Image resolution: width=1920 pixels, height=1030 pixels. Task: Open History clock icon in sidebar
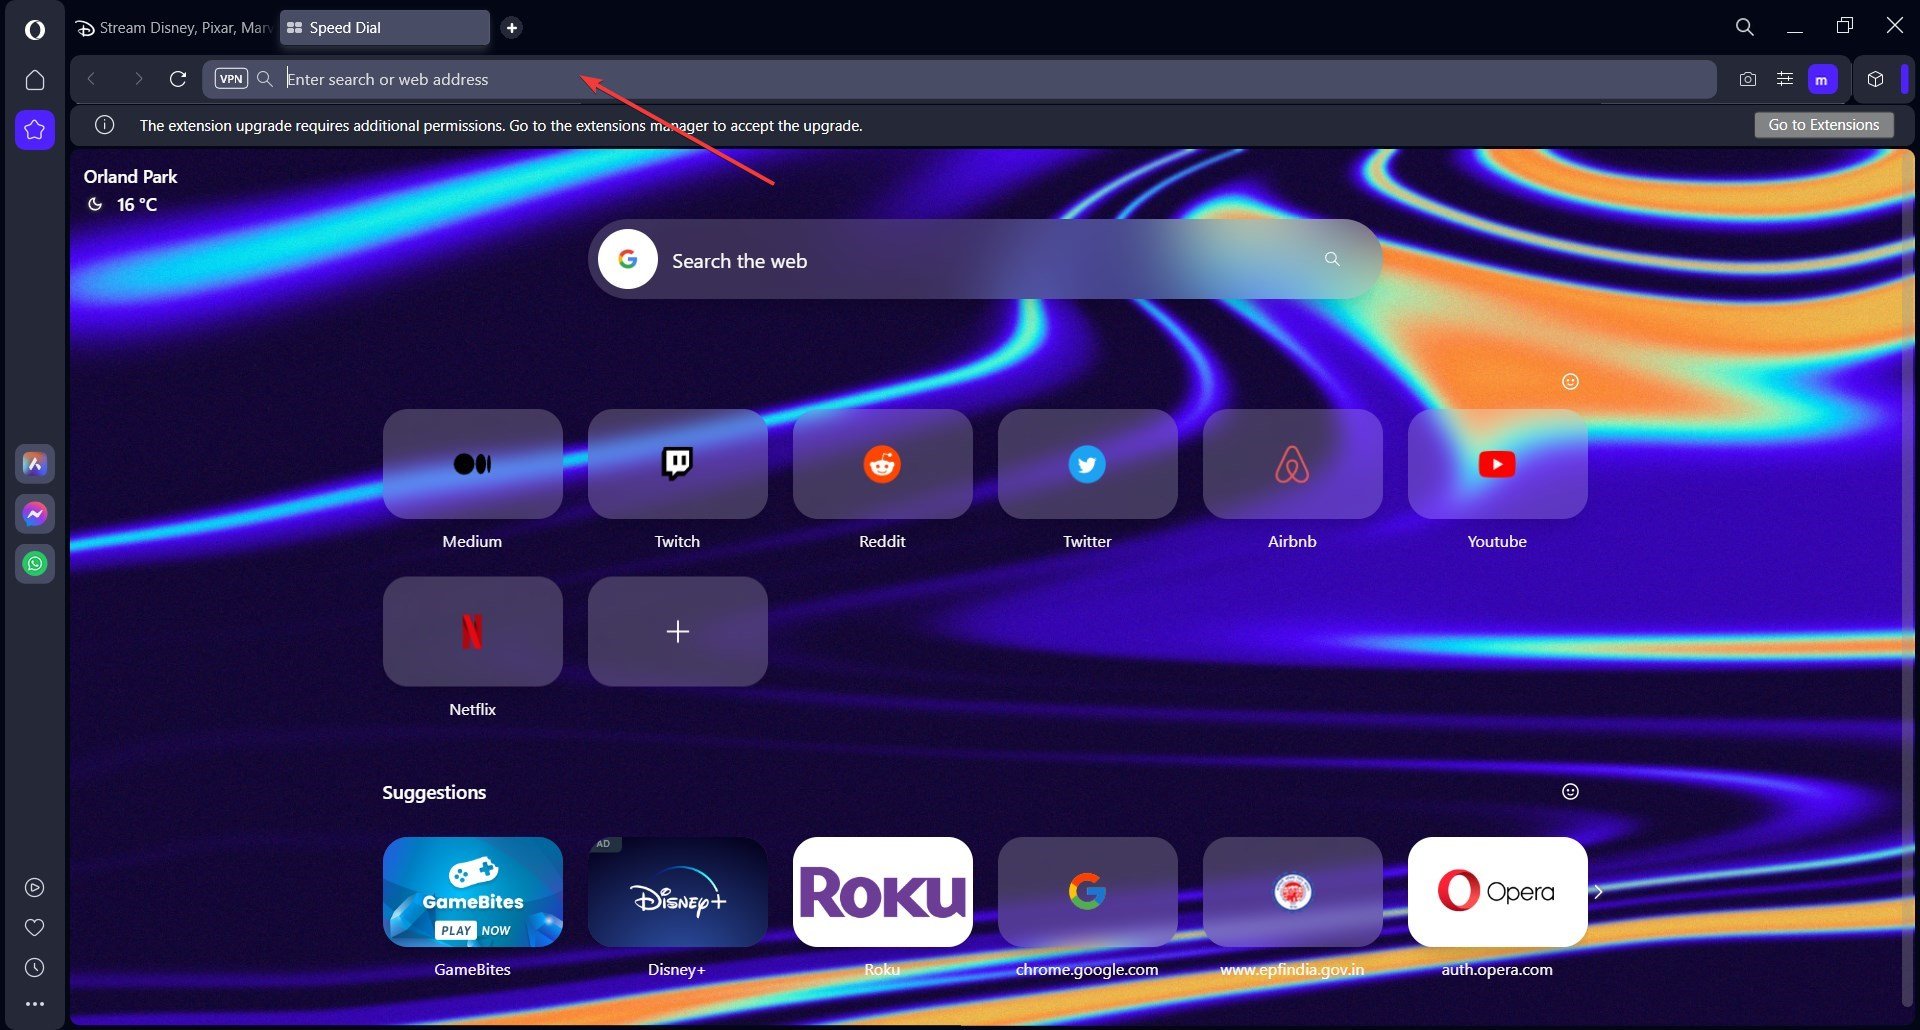click(x=35, y=967)
